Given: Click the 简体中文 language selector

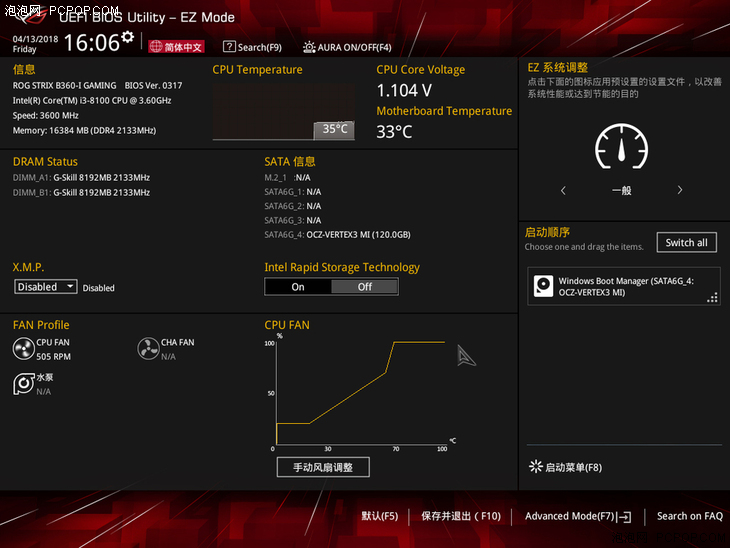Looking at the screenshot, I should (176, 47).
